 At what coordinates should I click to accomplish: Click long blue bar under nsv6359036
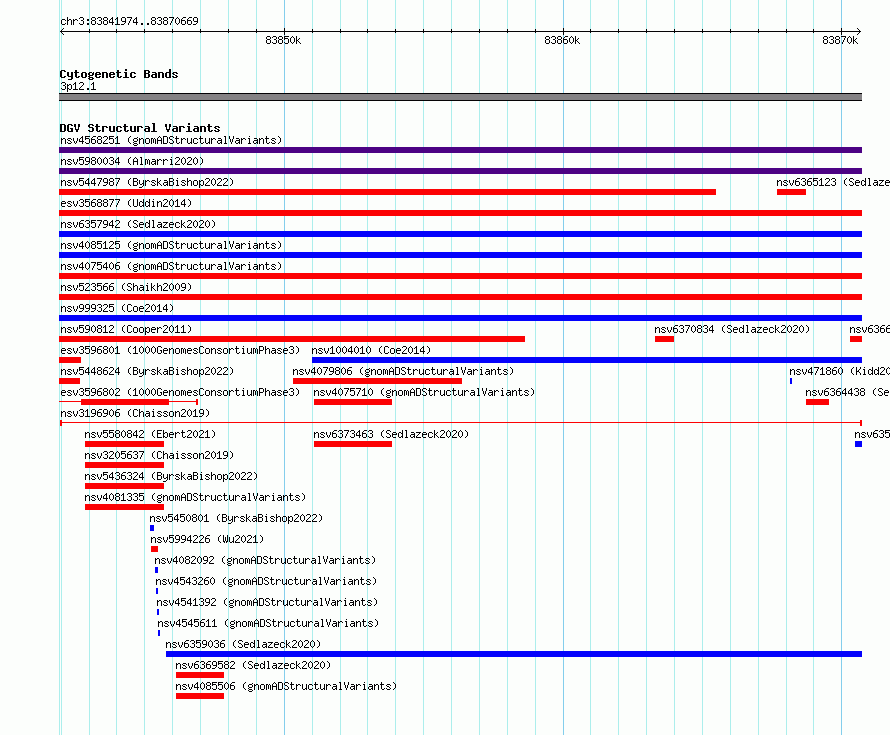(x=514, y=654)
